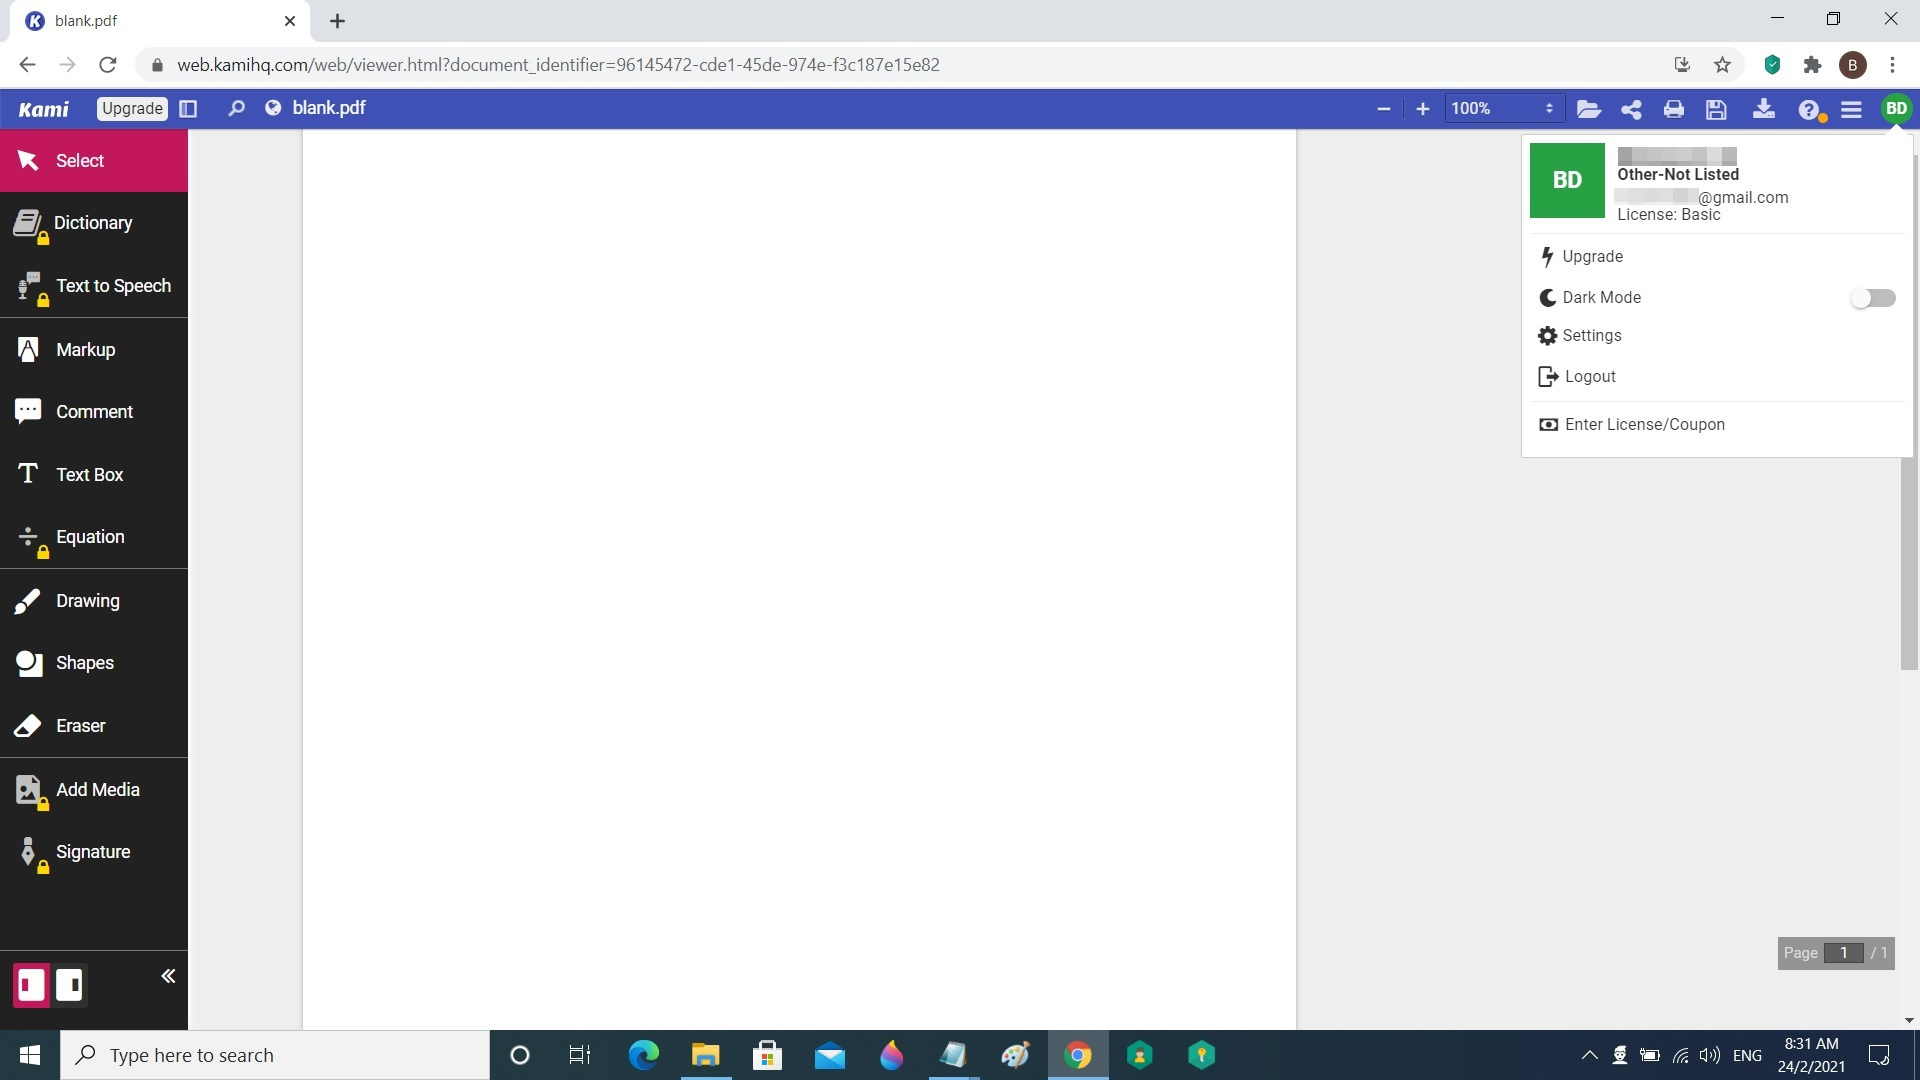Click the download icon in toolbar
Viewport: 1920px width, 1080px height.
1764,109
